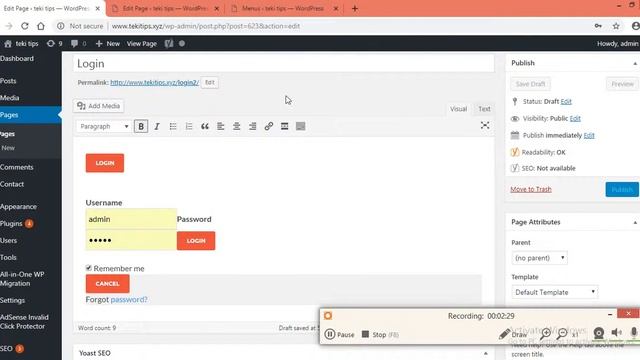640x360 pixels.
Task: Toggle the editor toolbar kitchen sink
Action: point(300,127)
